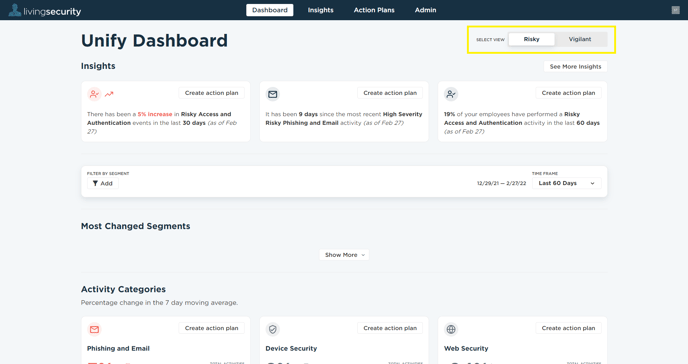Viewport: 688px width, 364px height.
Task: Open the user avatar menu
Action: (x=675, y=10)
